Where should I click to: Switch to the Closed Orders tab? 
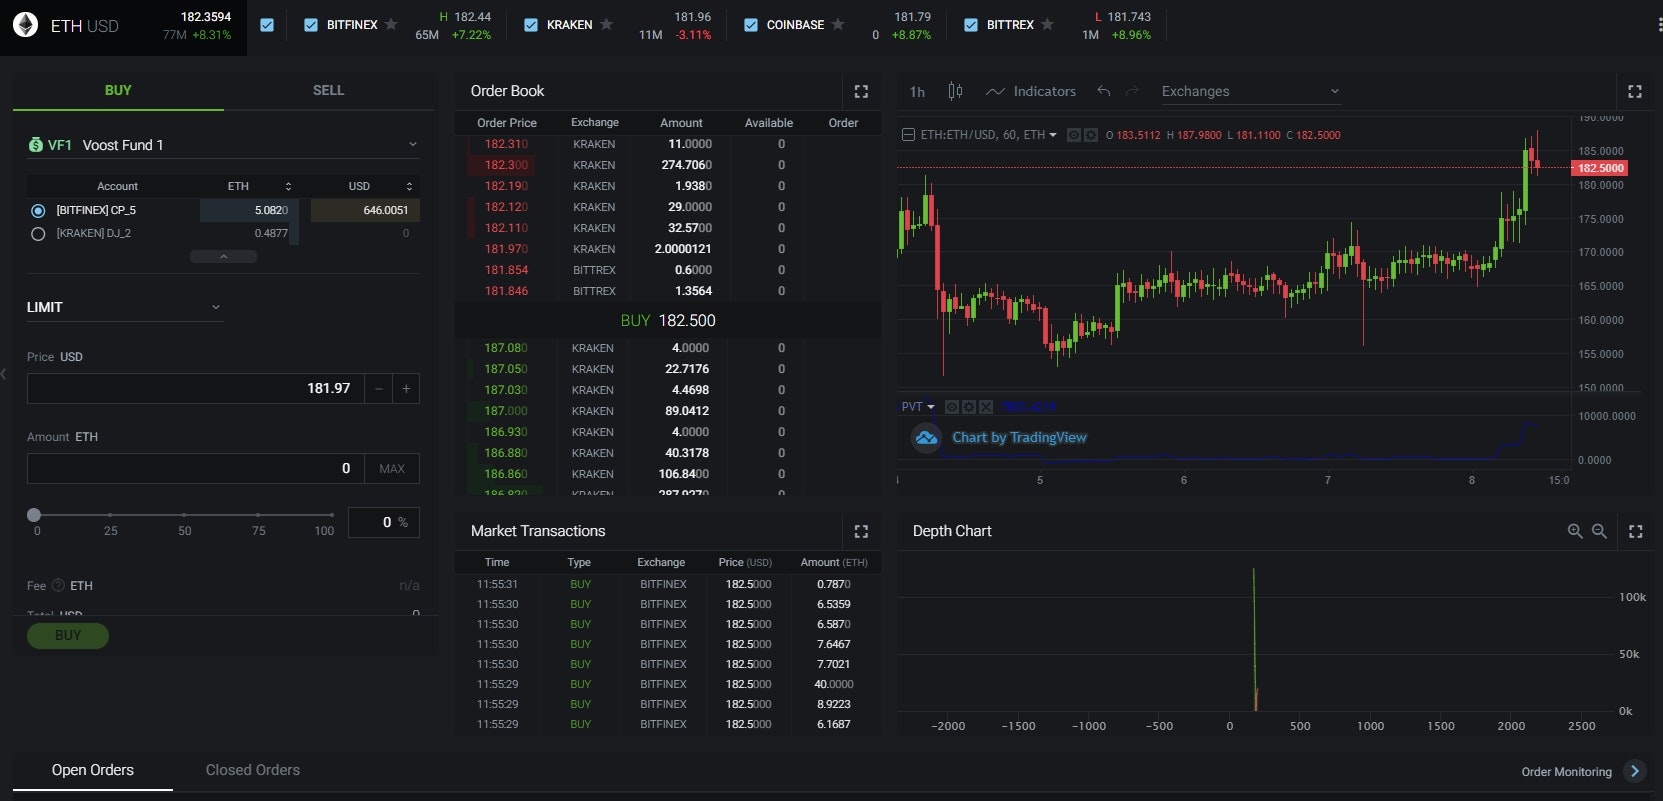(x=253, y=770)
